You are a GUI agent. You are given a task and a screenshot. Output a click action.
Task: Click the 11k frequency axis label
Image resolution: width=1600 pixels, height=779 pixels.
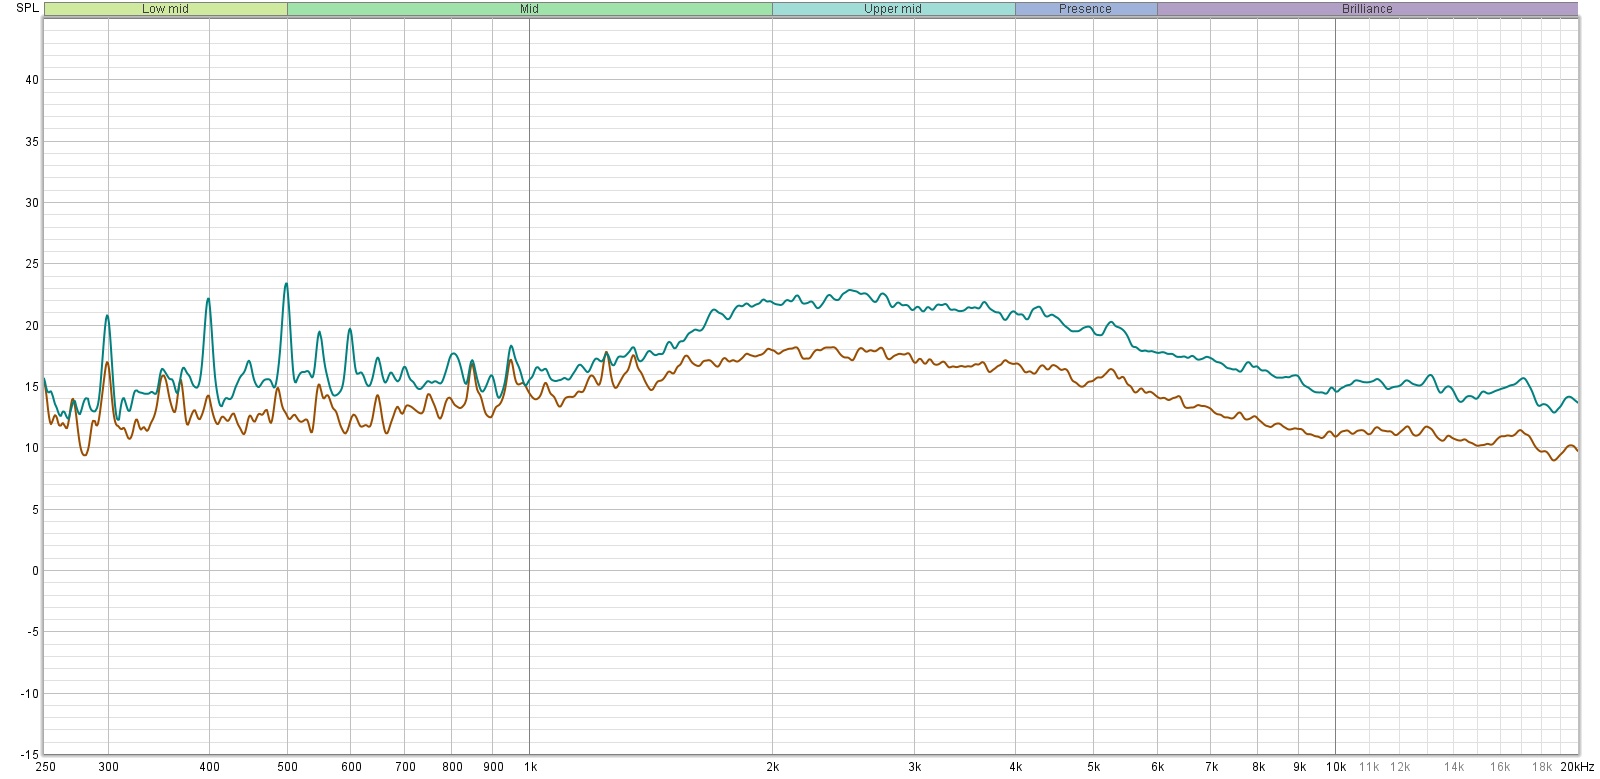click(1369, 767)
